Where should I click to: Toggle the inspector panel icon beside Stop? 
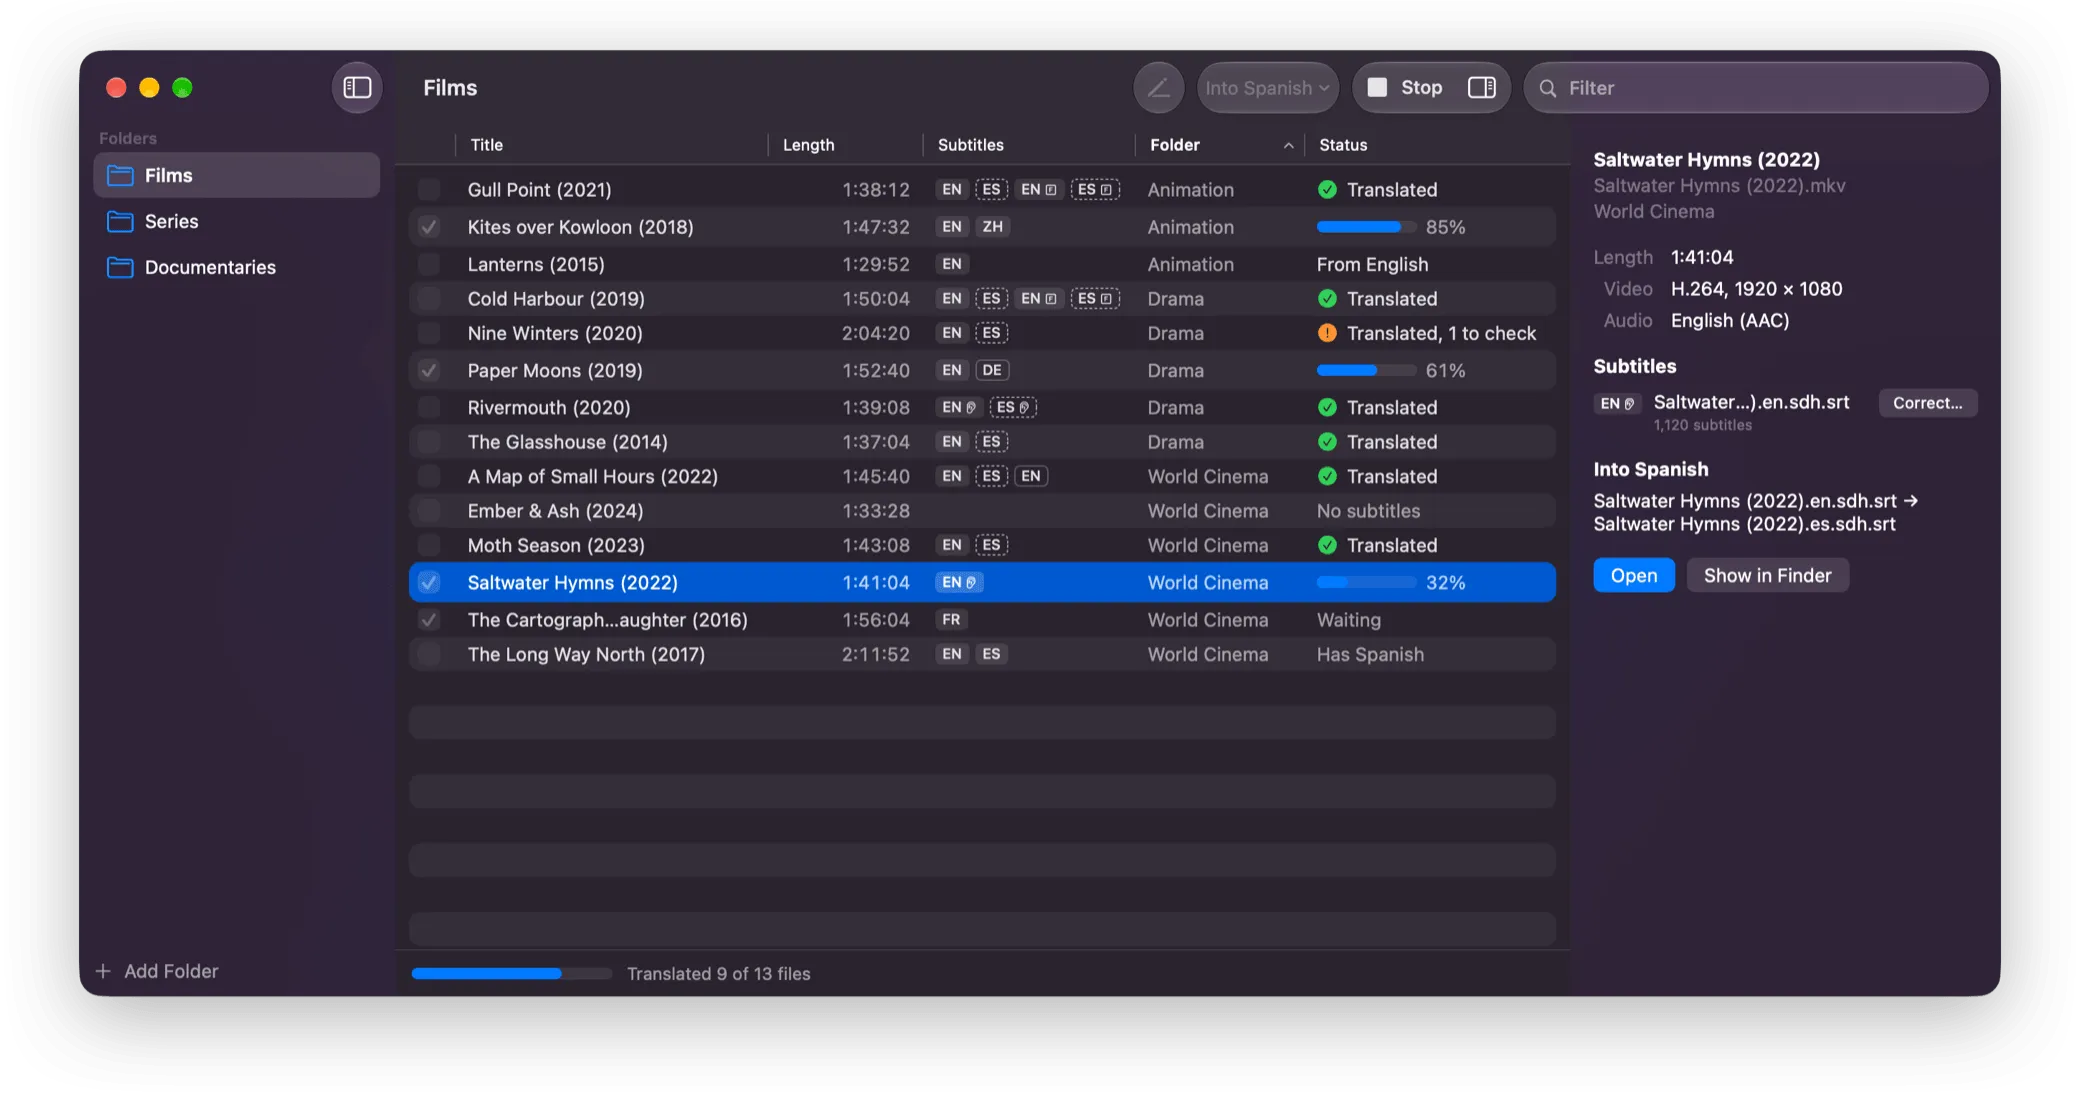click(1481, 88)
